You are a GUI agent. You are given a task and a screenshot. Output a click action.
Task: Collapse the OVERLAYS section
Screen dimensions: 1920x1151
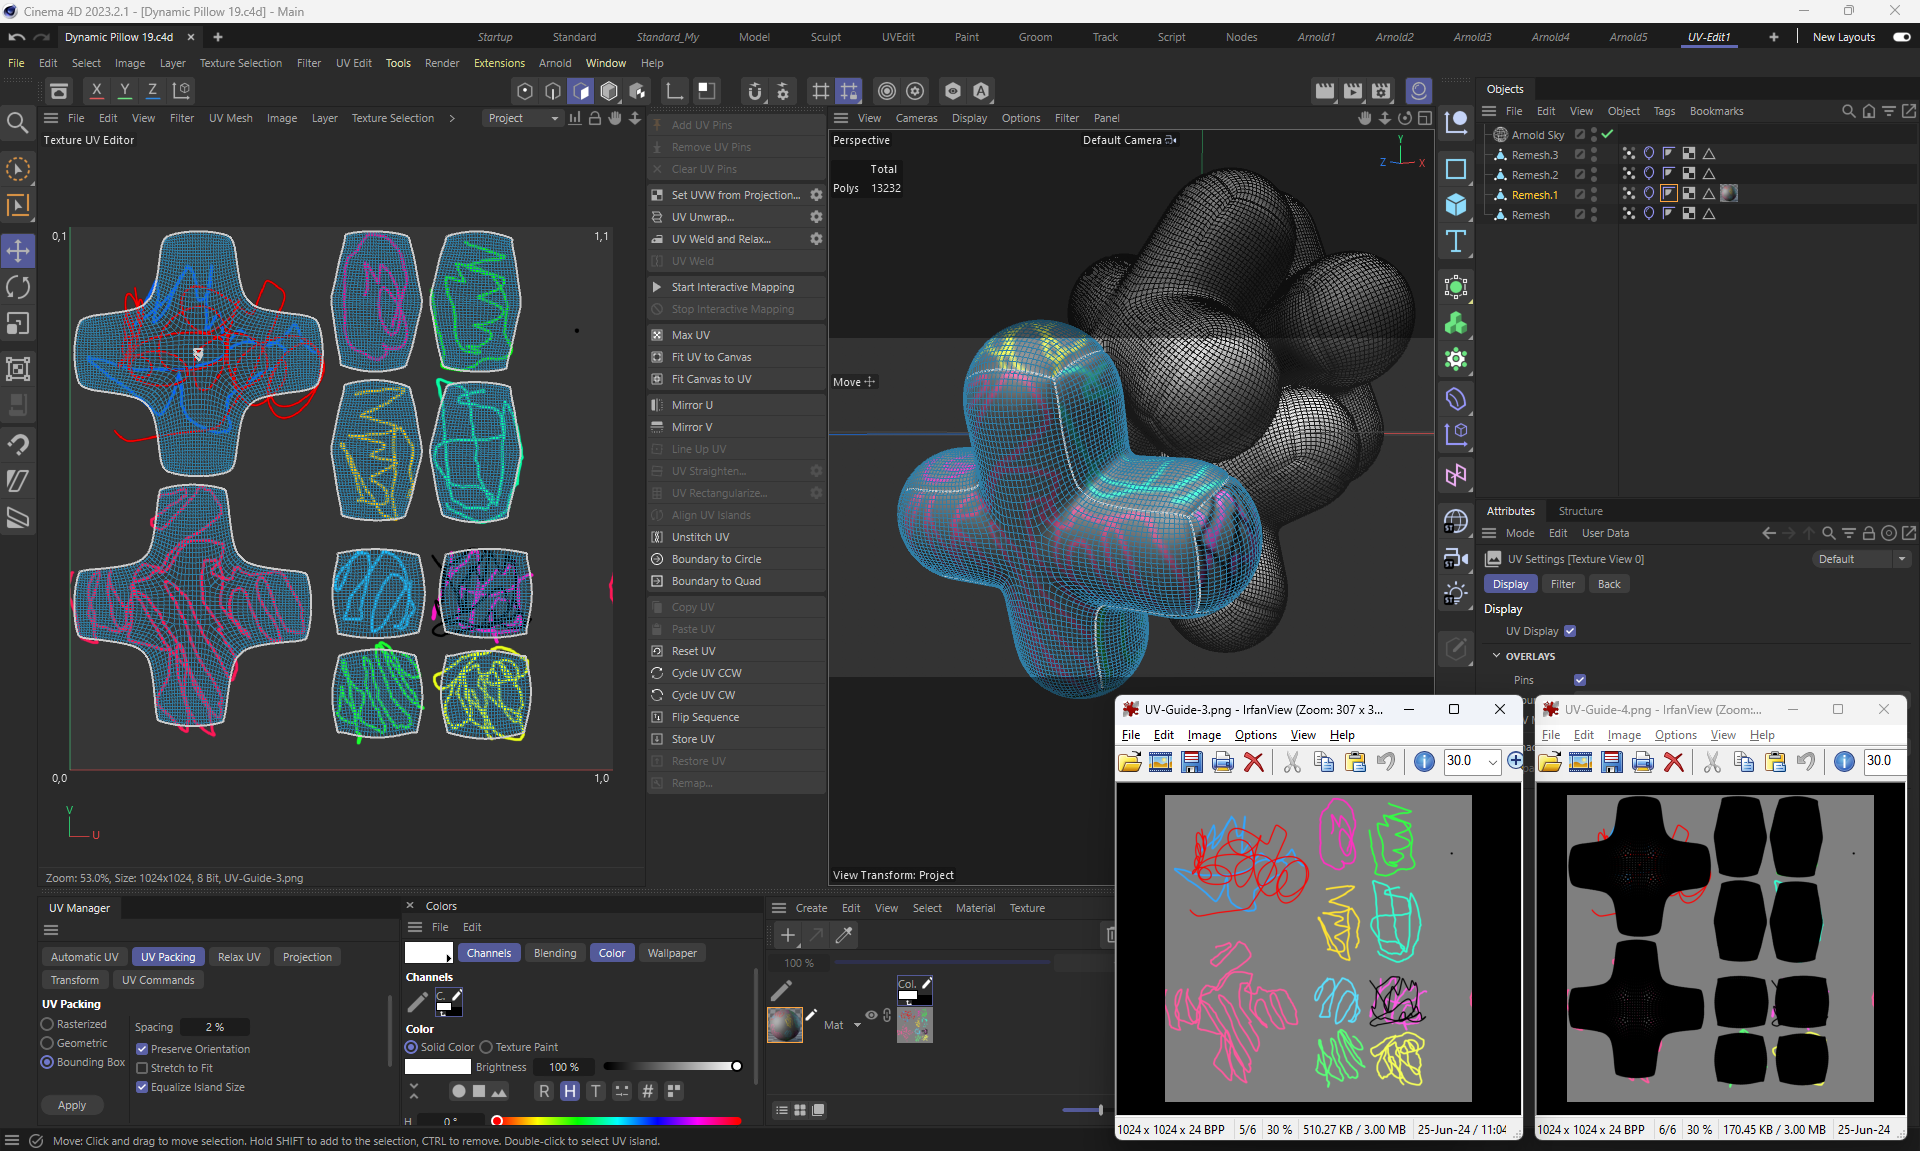[x=1497, y=656]
